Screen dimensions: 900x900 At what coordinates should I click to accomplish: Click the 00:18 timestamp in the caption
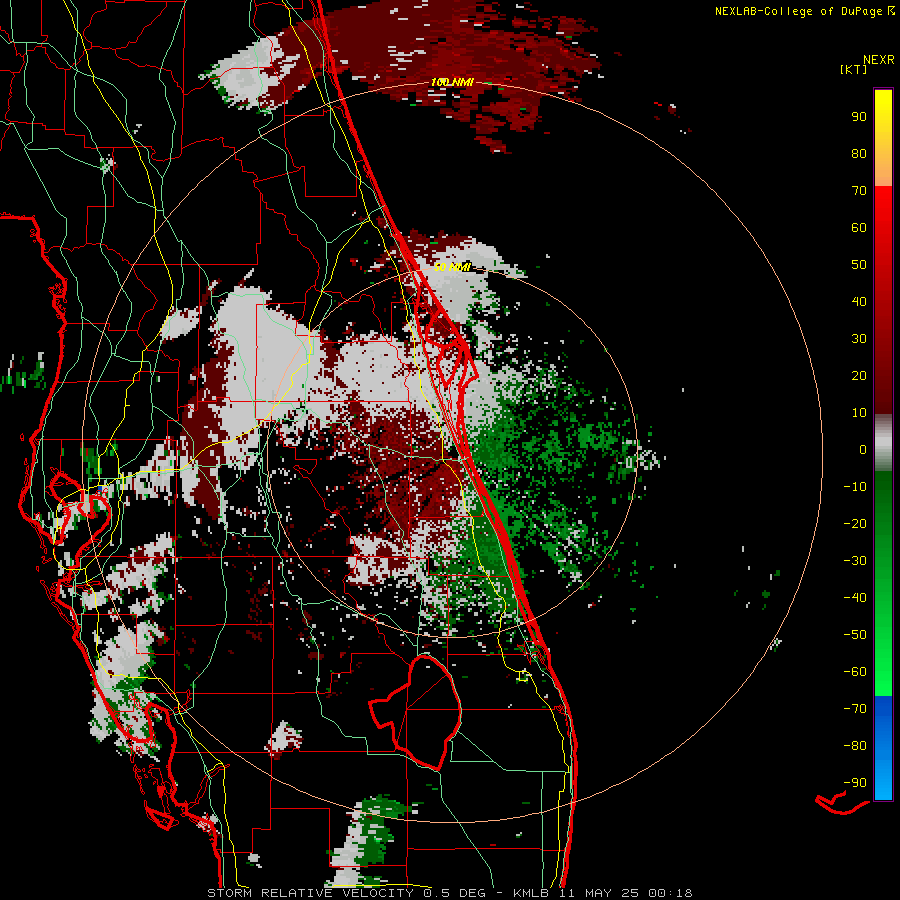click(670, 893)
